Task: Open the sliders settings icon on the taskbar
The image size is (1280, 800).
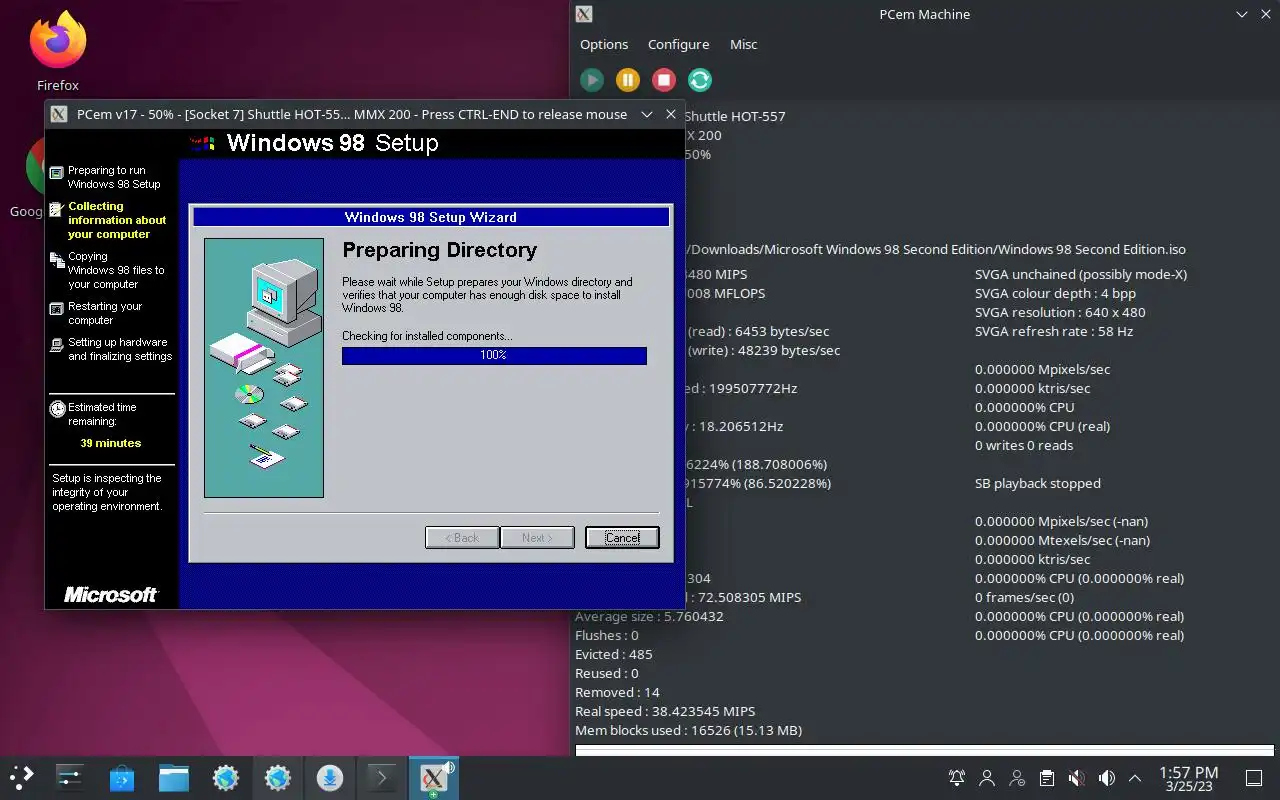Action: pyautogui.click(x=70, y=777)
